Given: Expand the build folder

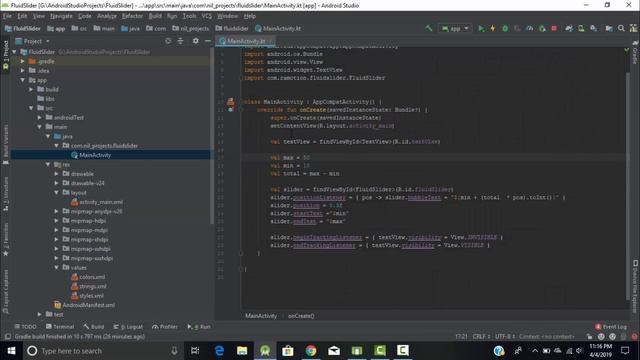Looking at the screenshot, I should tap(31, 89).
